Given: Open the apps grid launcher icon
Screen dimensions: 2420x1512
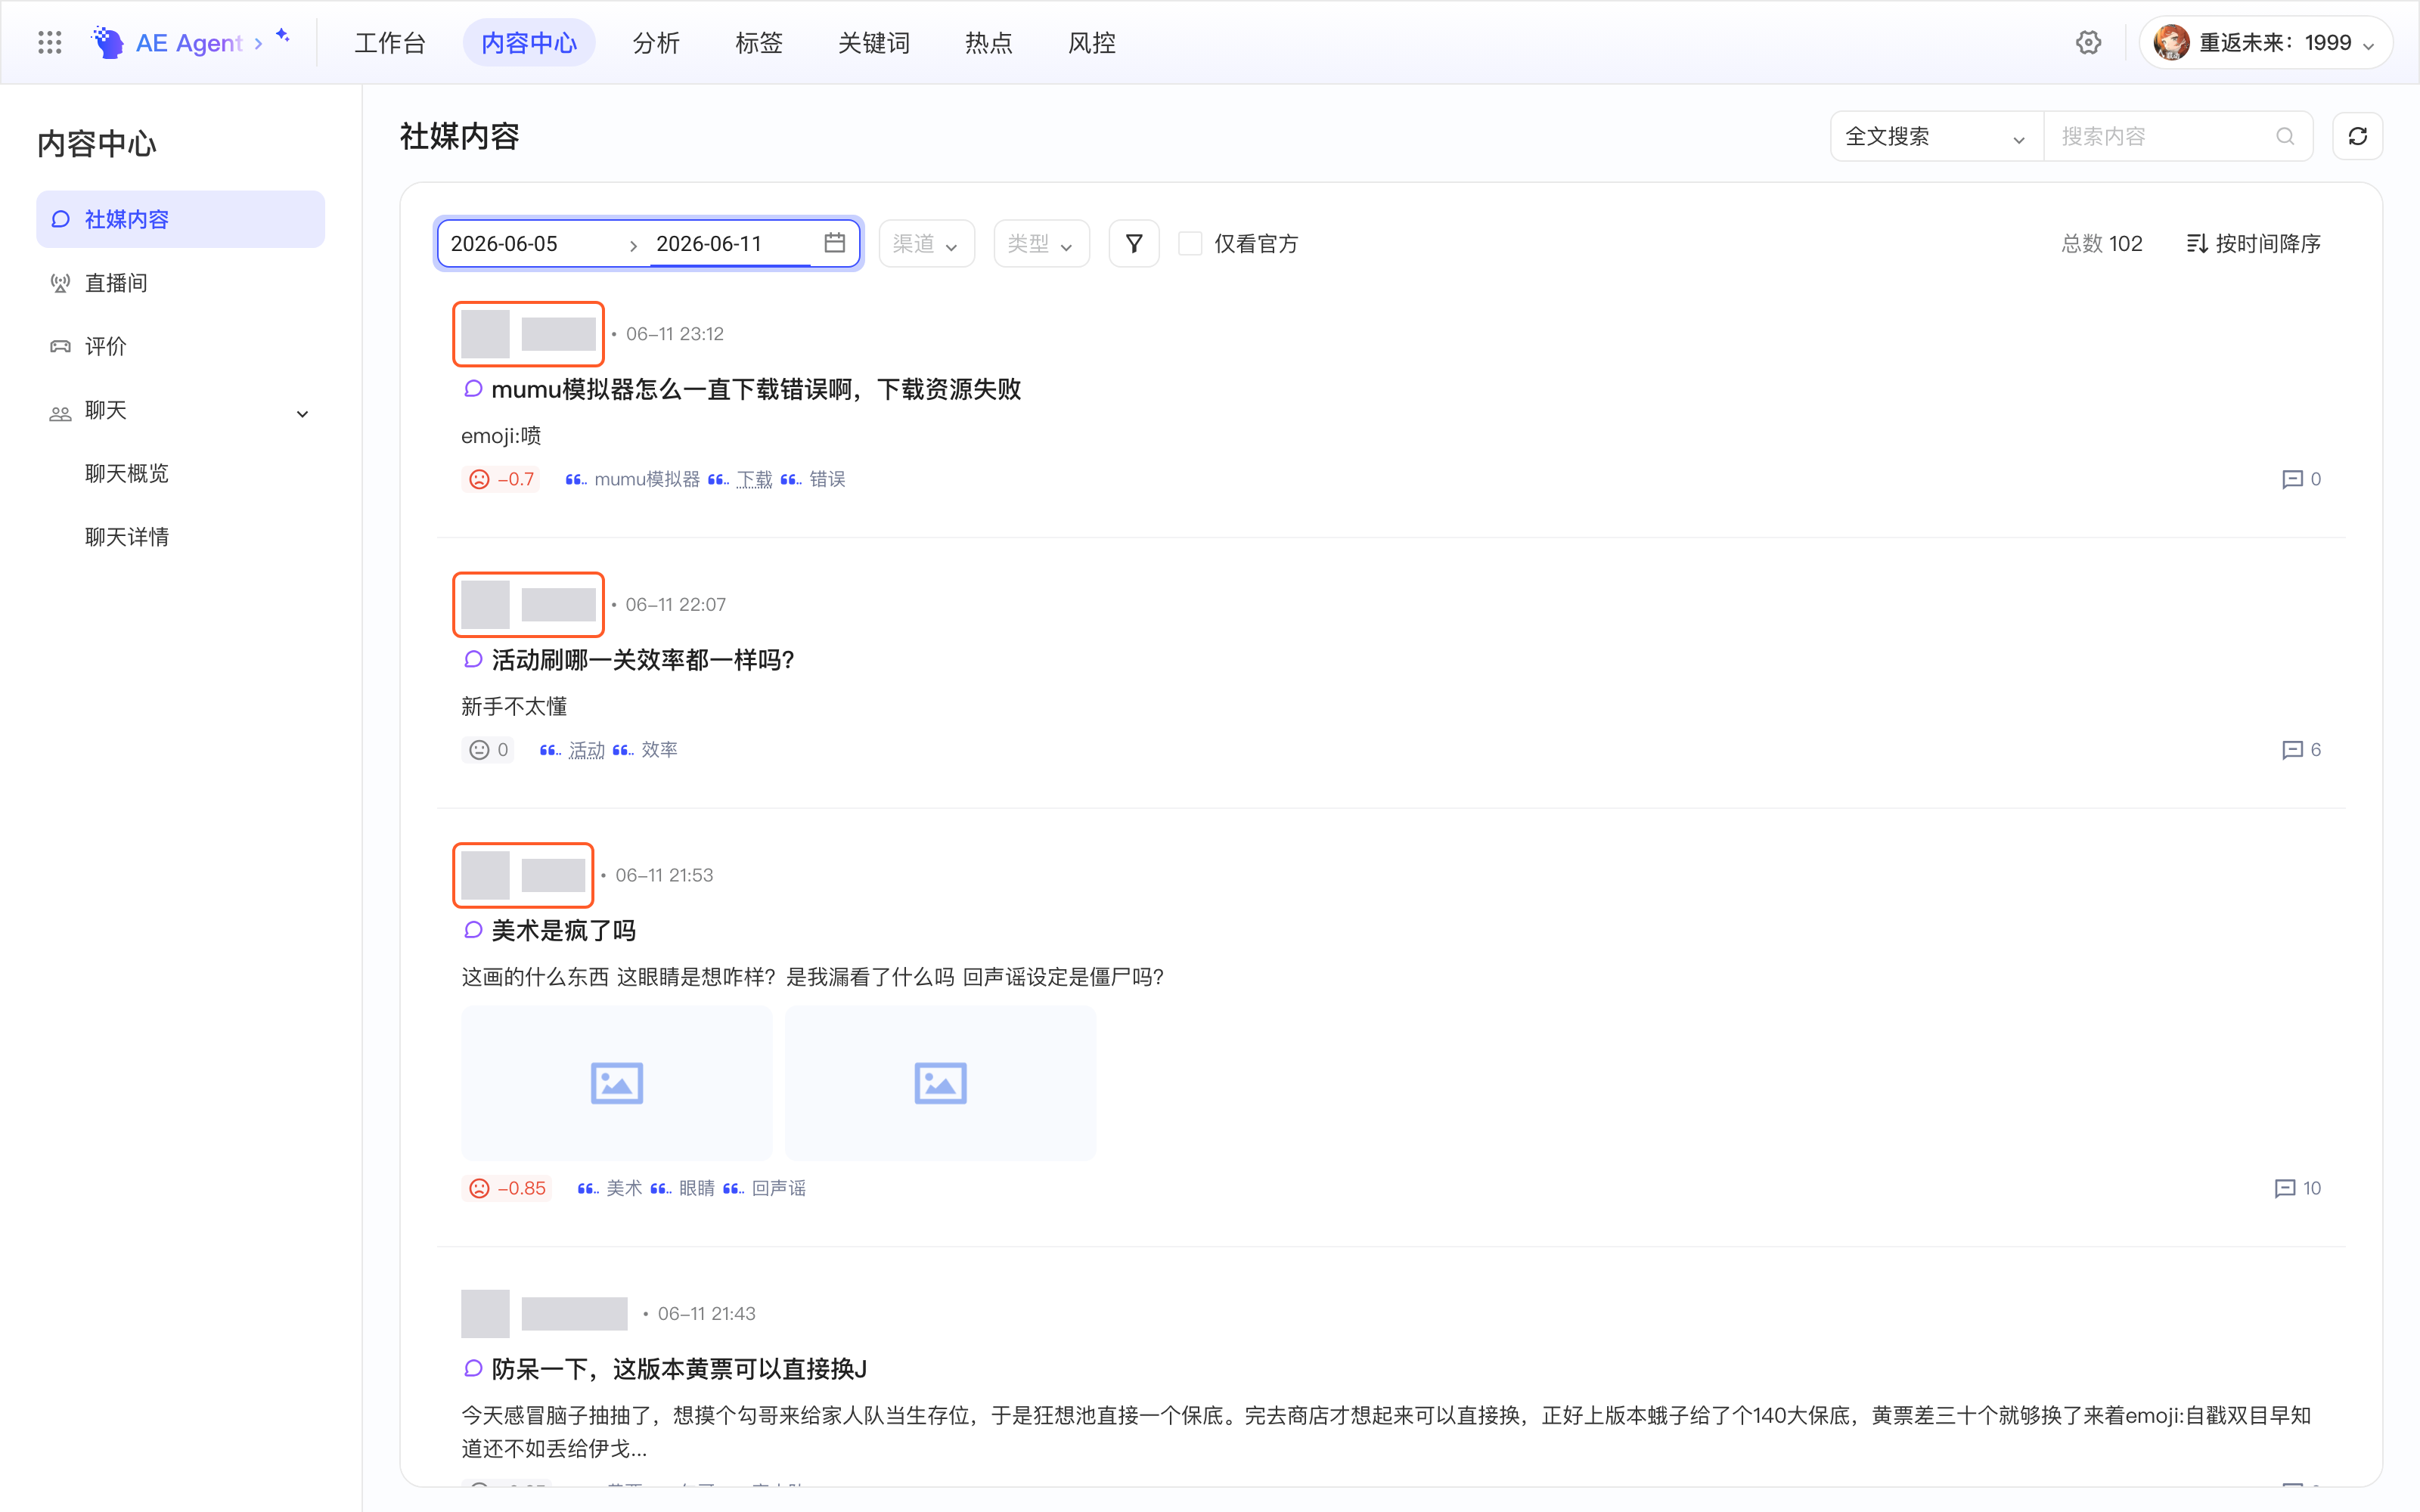Looking at the screenshot, I should click(49, 42).
